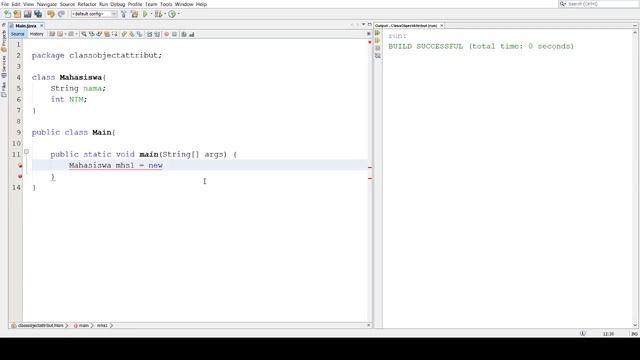640x360 pixels.
Task: Toggle Rectangular Selection editor icon
Action: click(115, 34)
